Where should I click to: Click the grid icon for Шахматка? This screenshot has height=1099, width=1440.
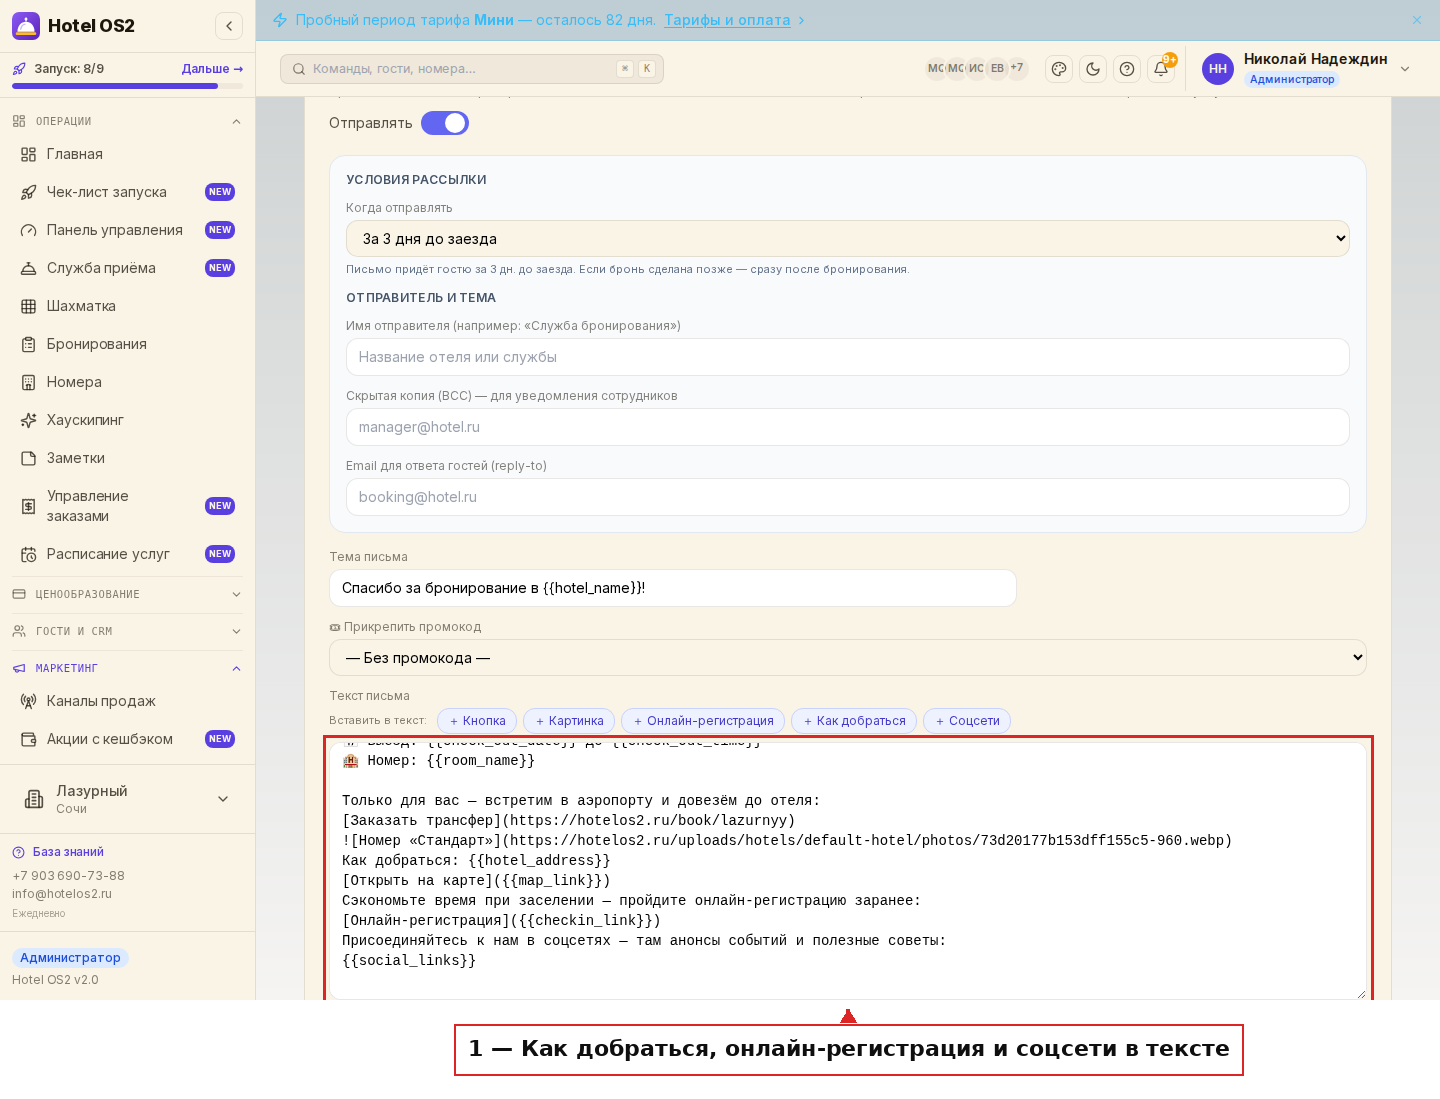29,306
